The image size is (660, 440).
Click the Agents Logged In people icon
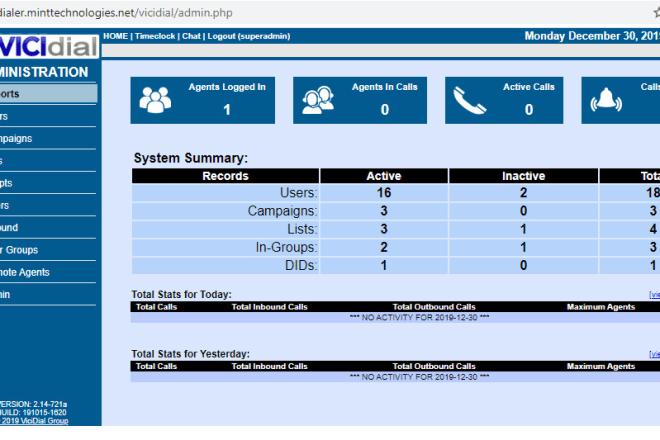pos(155,100)
